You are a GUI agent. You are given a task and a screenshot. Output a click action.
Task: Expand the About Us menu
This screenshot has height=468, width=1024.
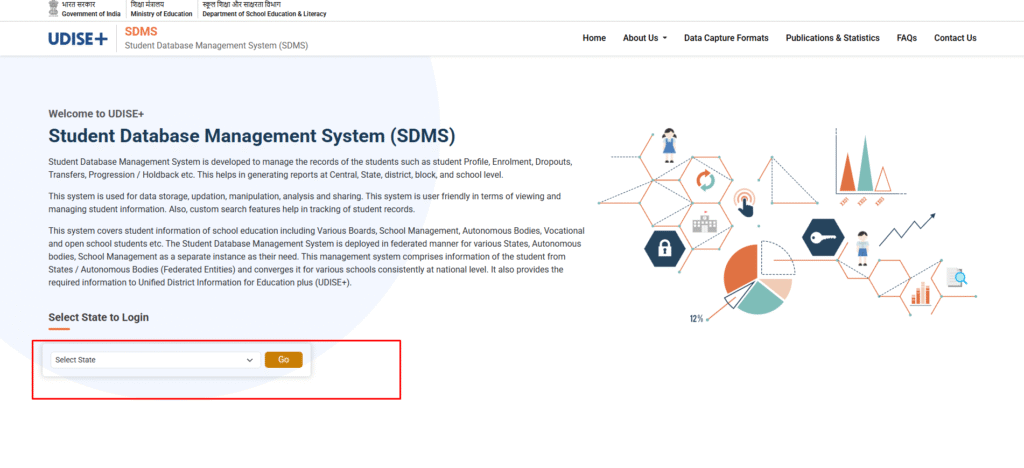pyautogui.click(x=645, y=38)
